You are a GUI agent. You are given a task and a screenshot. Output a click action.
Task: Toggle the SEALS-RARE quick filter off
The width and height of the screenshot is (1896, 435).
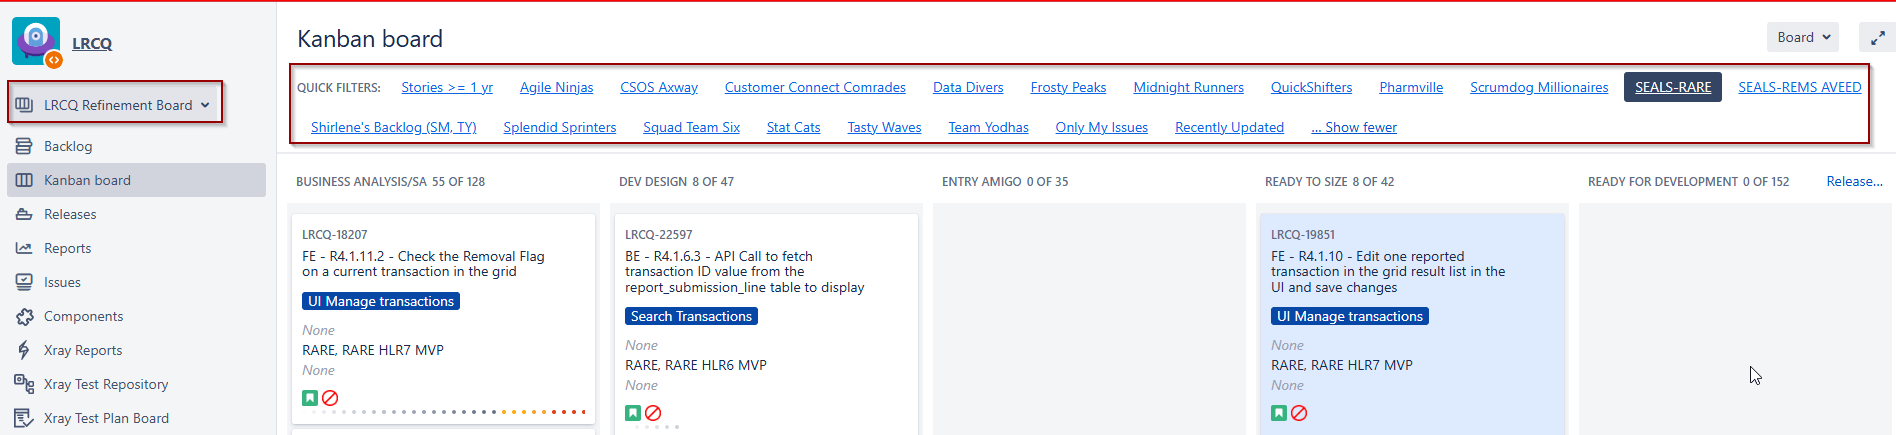[x=1672, y=87]
